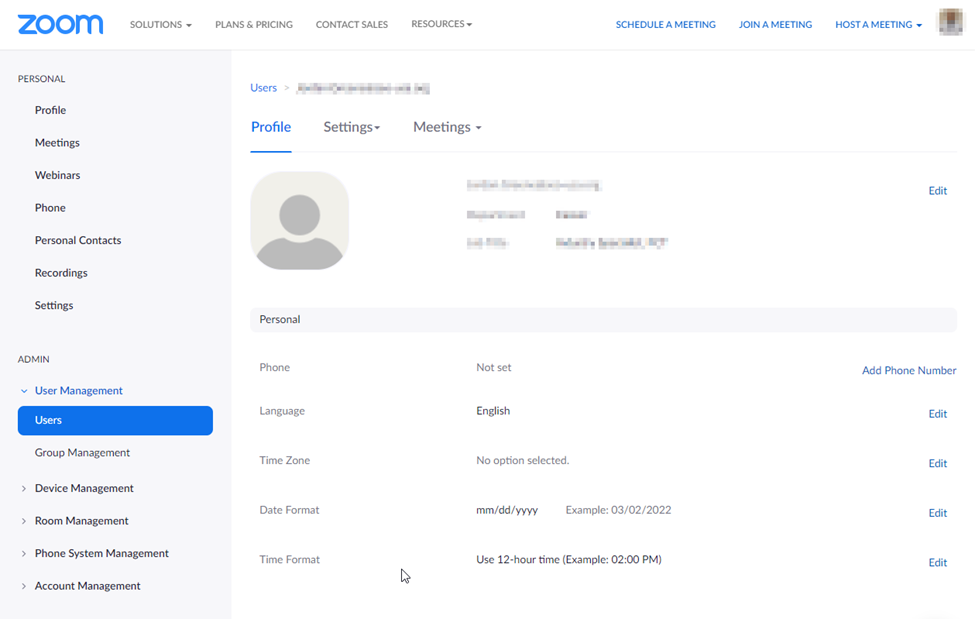Open Personal Contacts in sidebar
The image size is (975, 619).
pyautogui.click(x=78, y=240)
